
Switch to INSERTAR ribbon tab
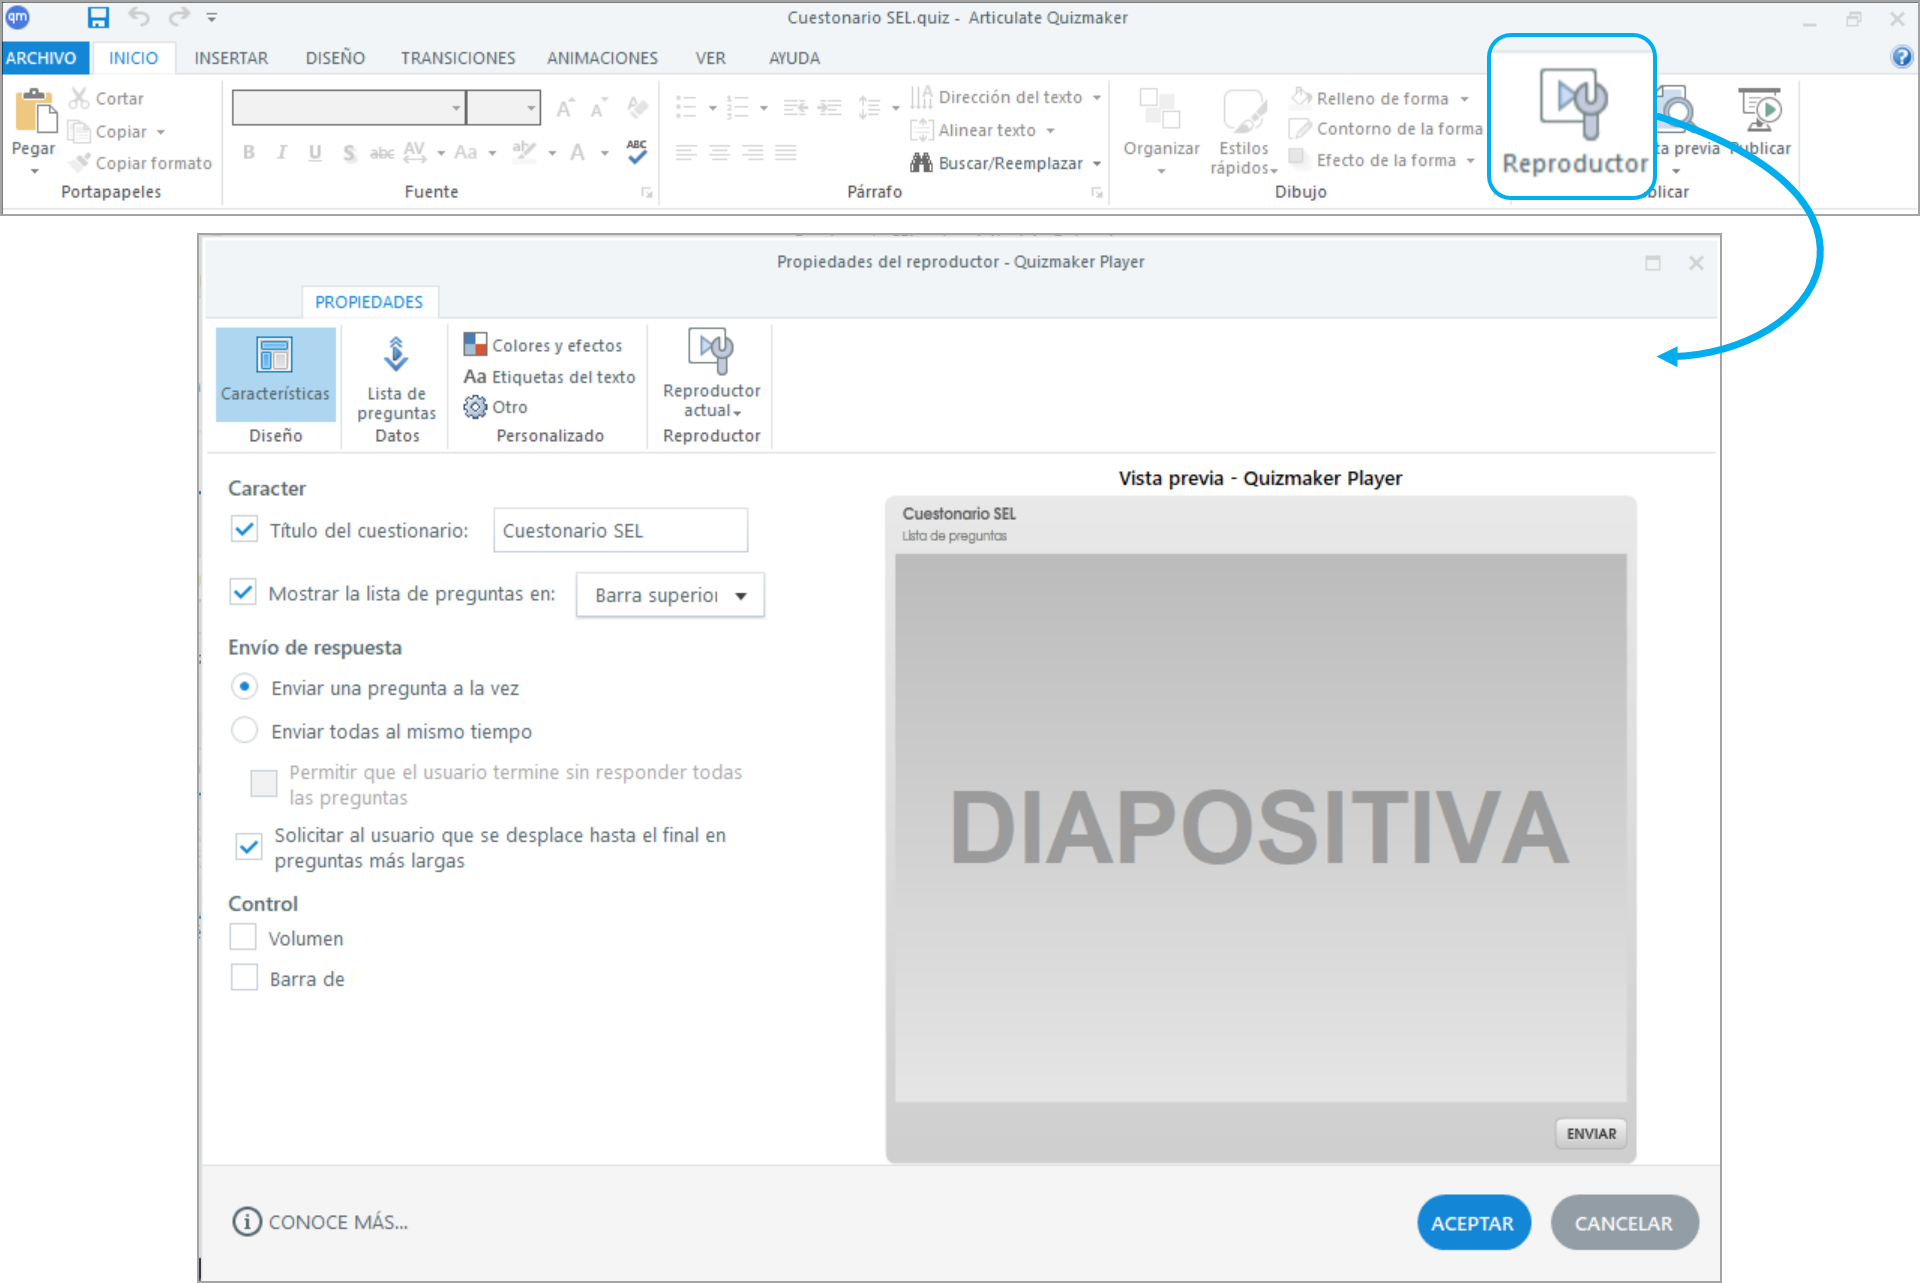(x=231, y=58)
